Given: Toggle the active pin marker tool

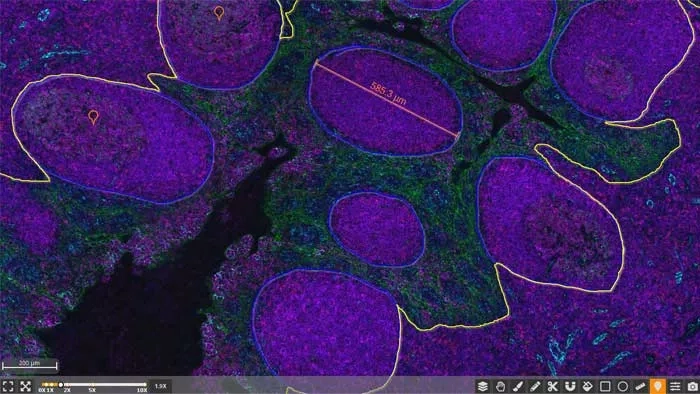Looking at the screenshot, I should (658, 386).
